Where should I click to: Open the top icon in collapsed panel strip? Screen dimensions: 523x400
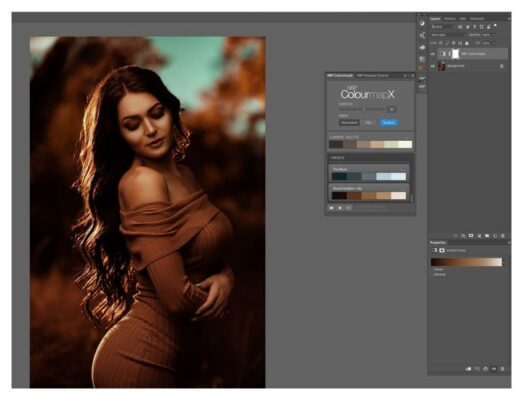(x=422, y=23)
